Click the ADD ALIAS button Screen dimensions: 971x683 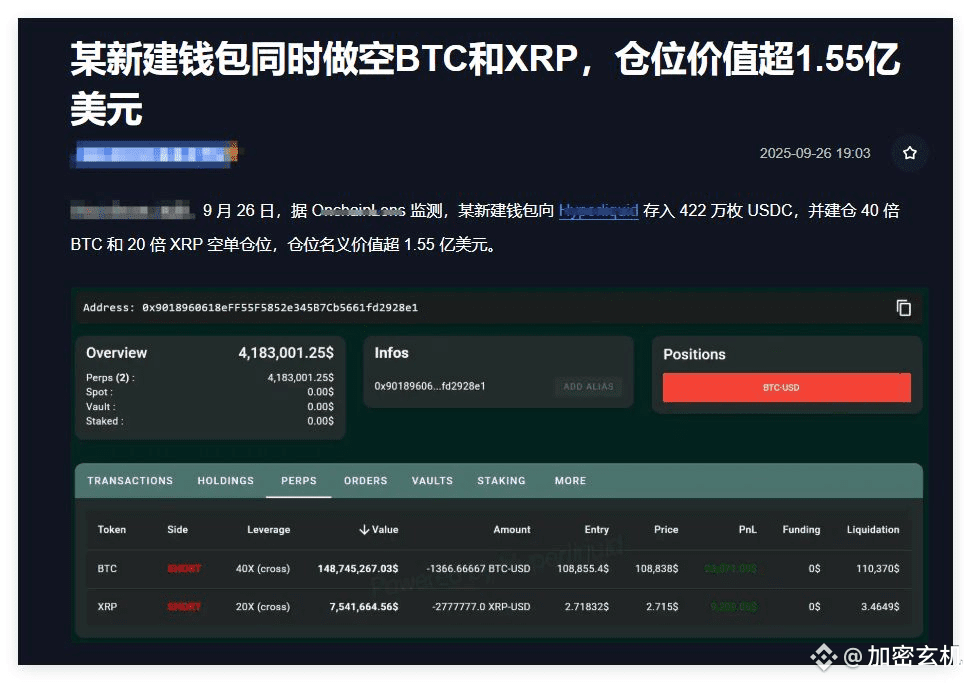tap(588, 386)
